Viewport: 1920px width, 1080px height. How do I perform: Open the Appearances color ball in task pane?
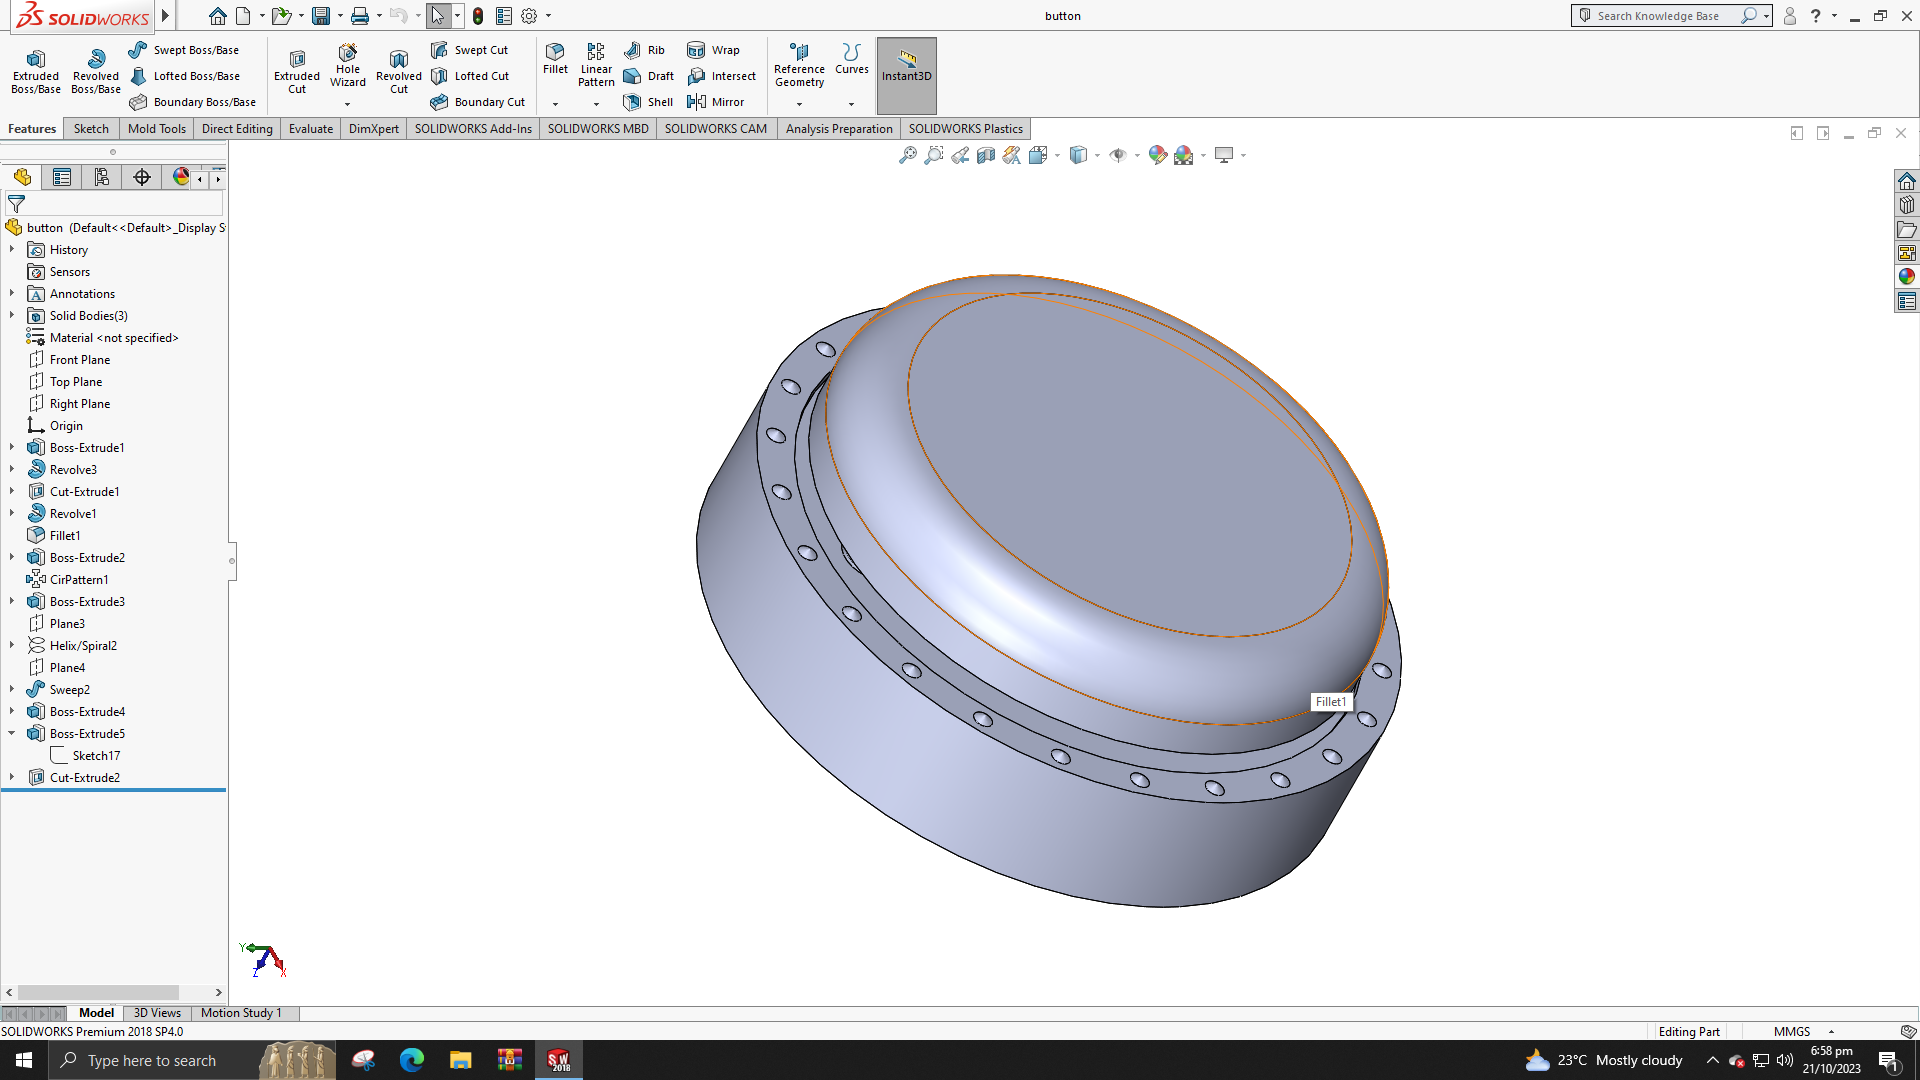click(x=1907, y=277)
